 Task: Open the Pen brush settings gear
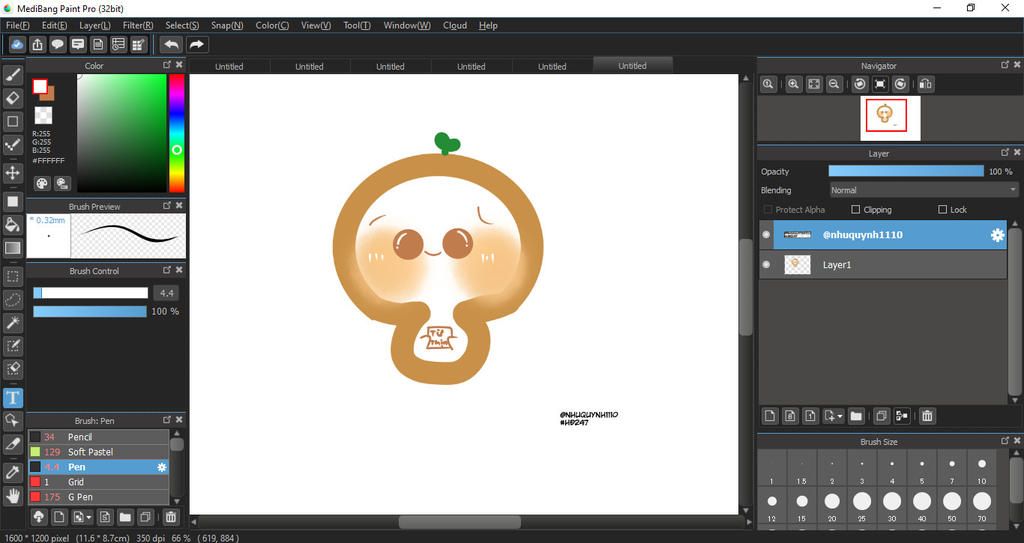click(161, 467)
